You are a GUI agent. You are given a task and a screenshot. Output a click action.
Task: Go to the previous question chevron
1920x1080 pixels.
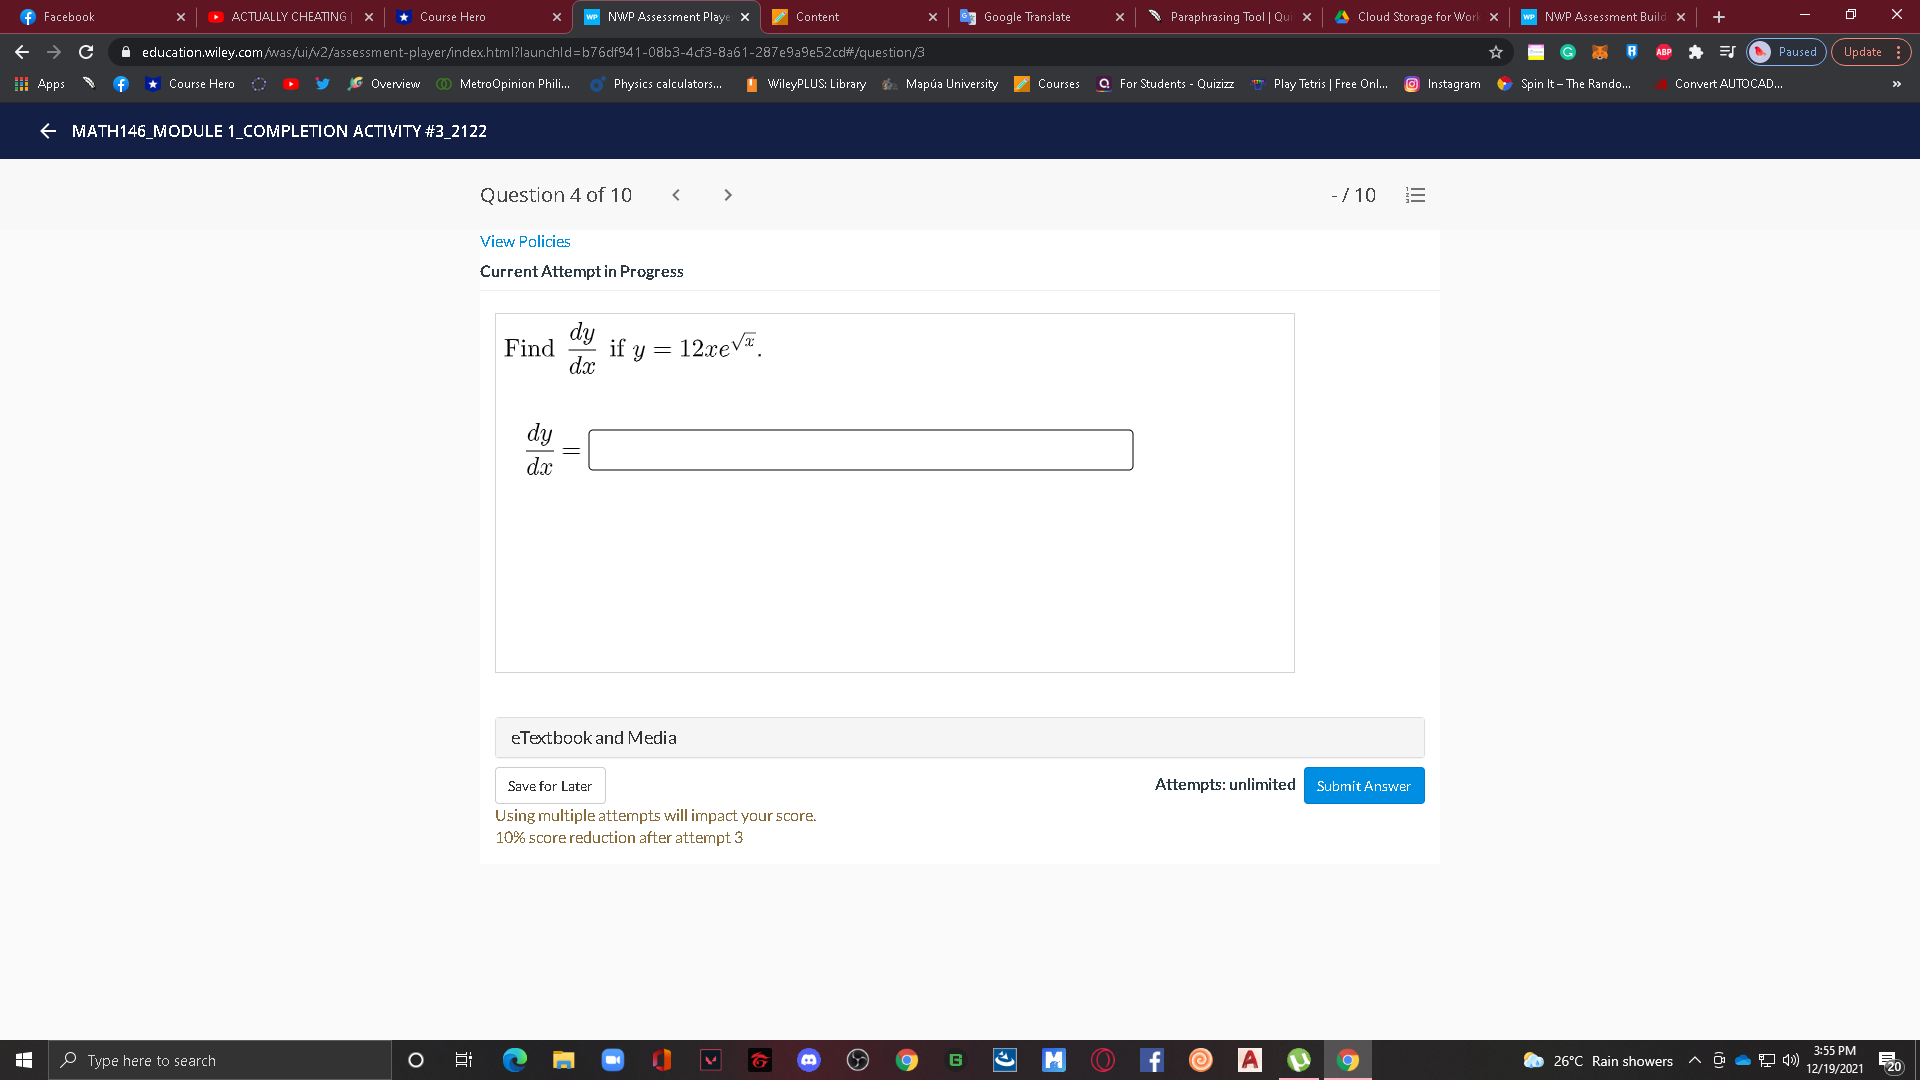[x=676, y=195]
